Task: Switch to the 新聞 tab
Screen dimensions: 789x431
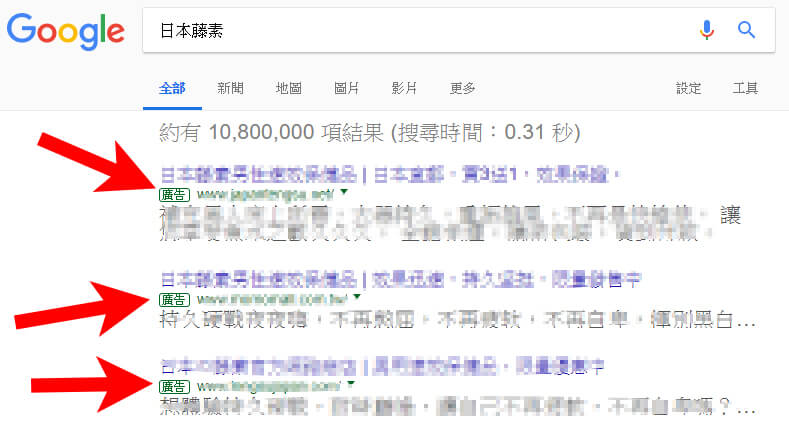Action: tap(230, 89)
